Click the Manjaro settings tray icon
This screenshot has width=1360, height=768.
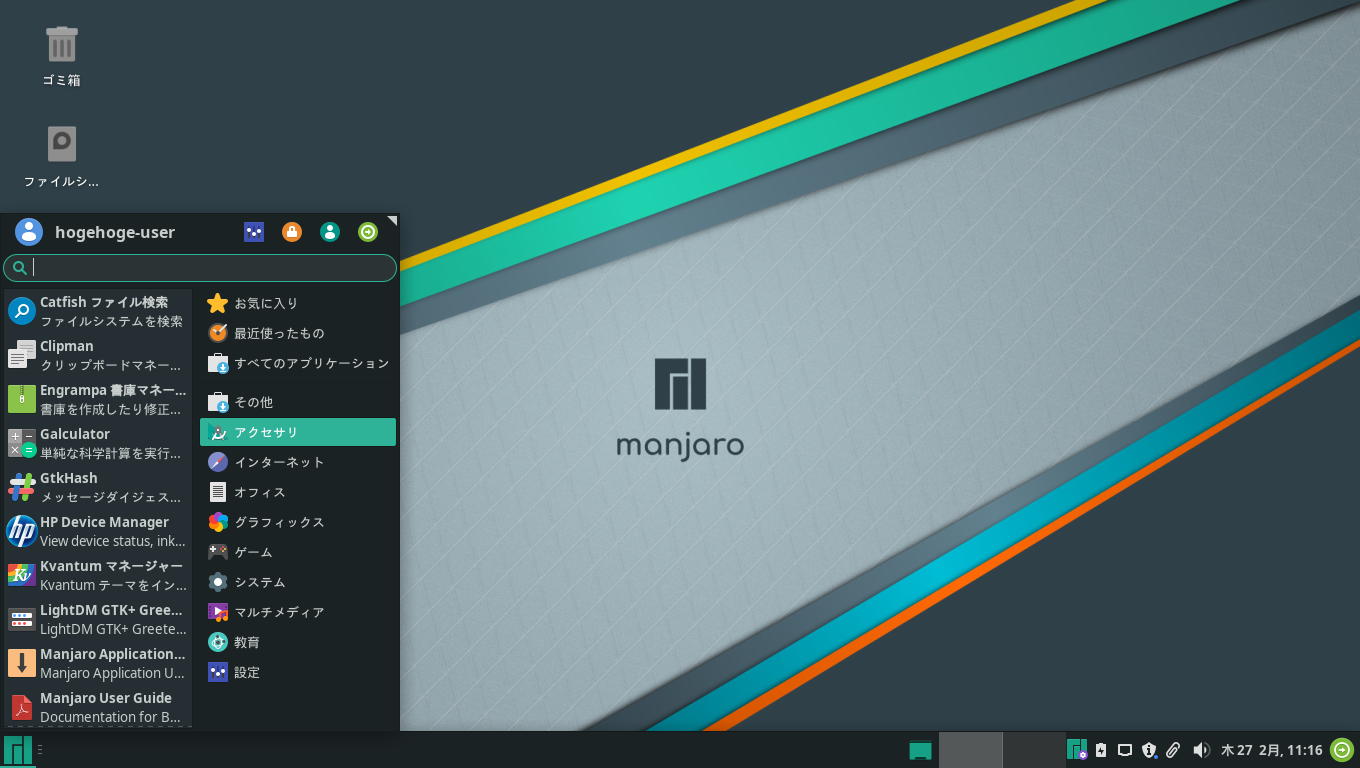1077,750
